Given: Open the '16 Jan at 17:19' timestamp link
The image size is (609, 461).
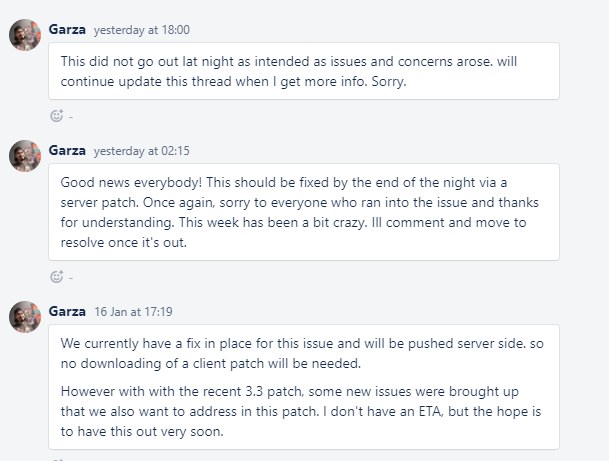Looking at the screenshot, I should pyautogui.click(x=134, y=312).
